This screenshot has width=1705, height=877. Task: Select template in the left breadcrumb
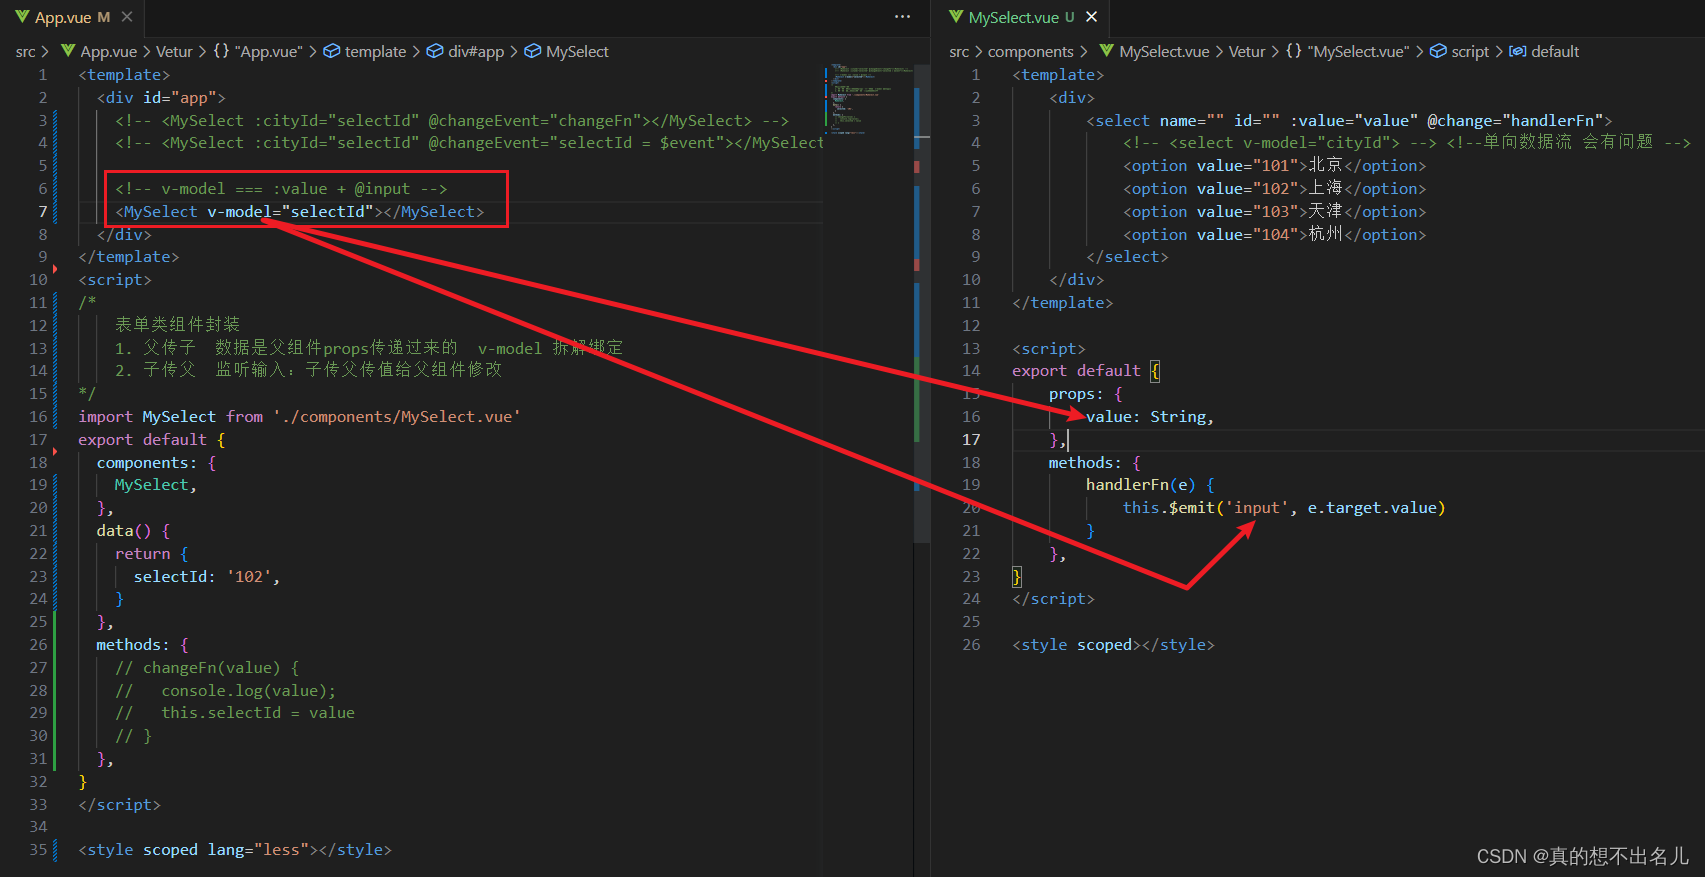coord(375,51)
